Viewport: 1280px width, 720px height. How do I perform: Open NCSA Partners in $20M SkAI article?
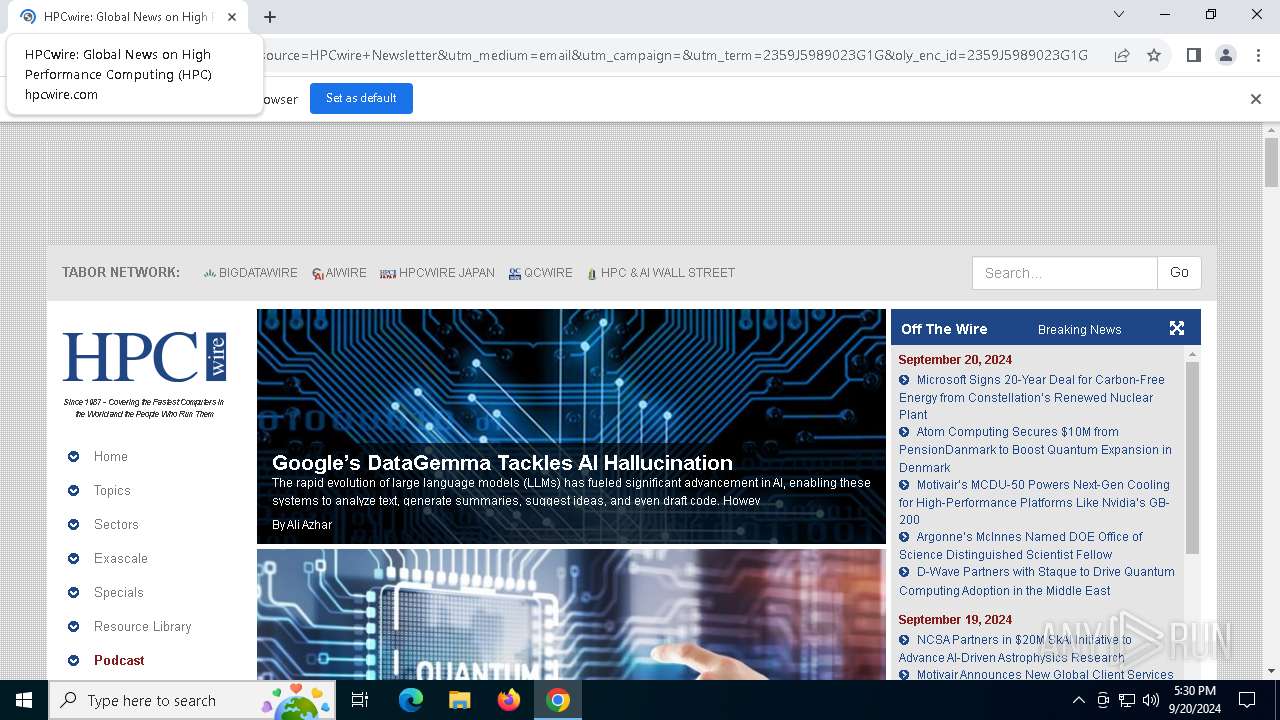pyautogui.click(x=1015, y=649)
